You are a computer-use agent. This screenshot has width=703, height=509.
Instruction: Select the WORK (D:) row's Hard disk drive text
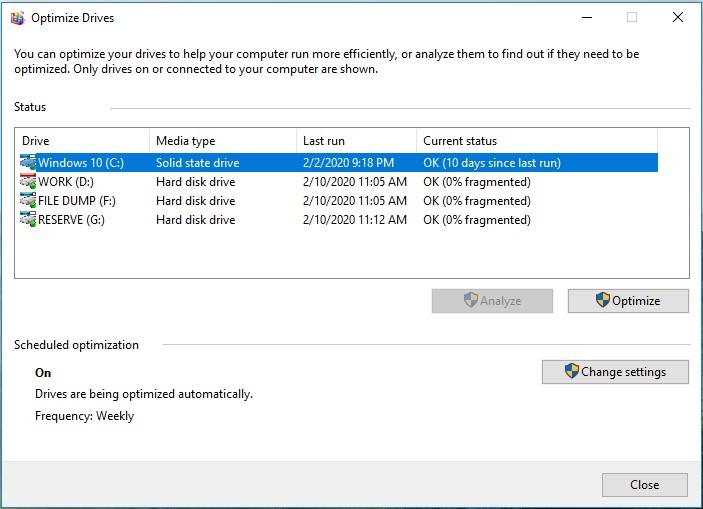[x=195, y=182]
